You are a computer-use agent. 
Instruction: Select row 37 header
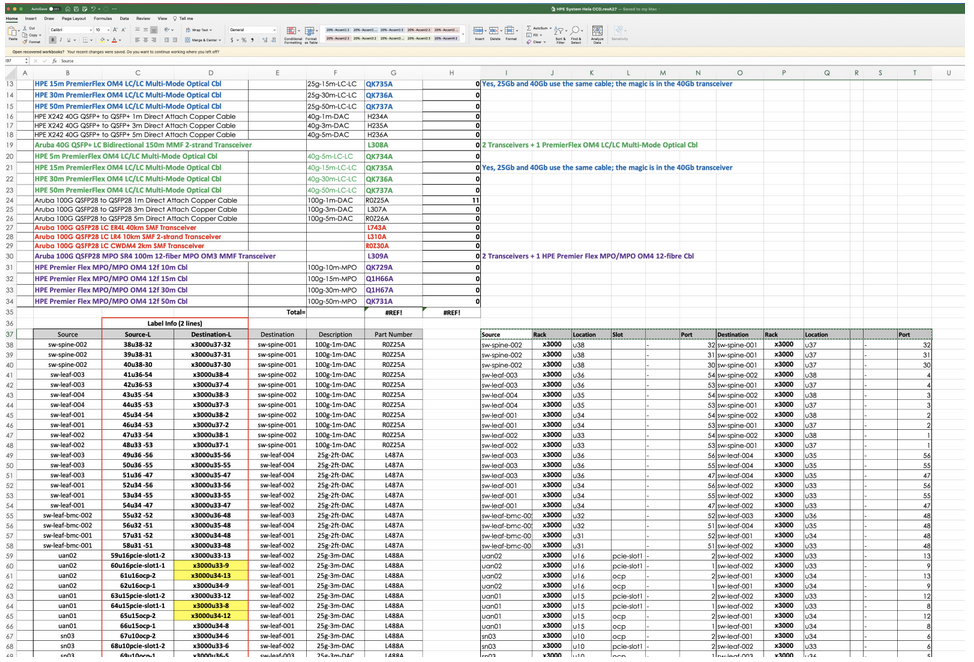click(x=9, y=334)
